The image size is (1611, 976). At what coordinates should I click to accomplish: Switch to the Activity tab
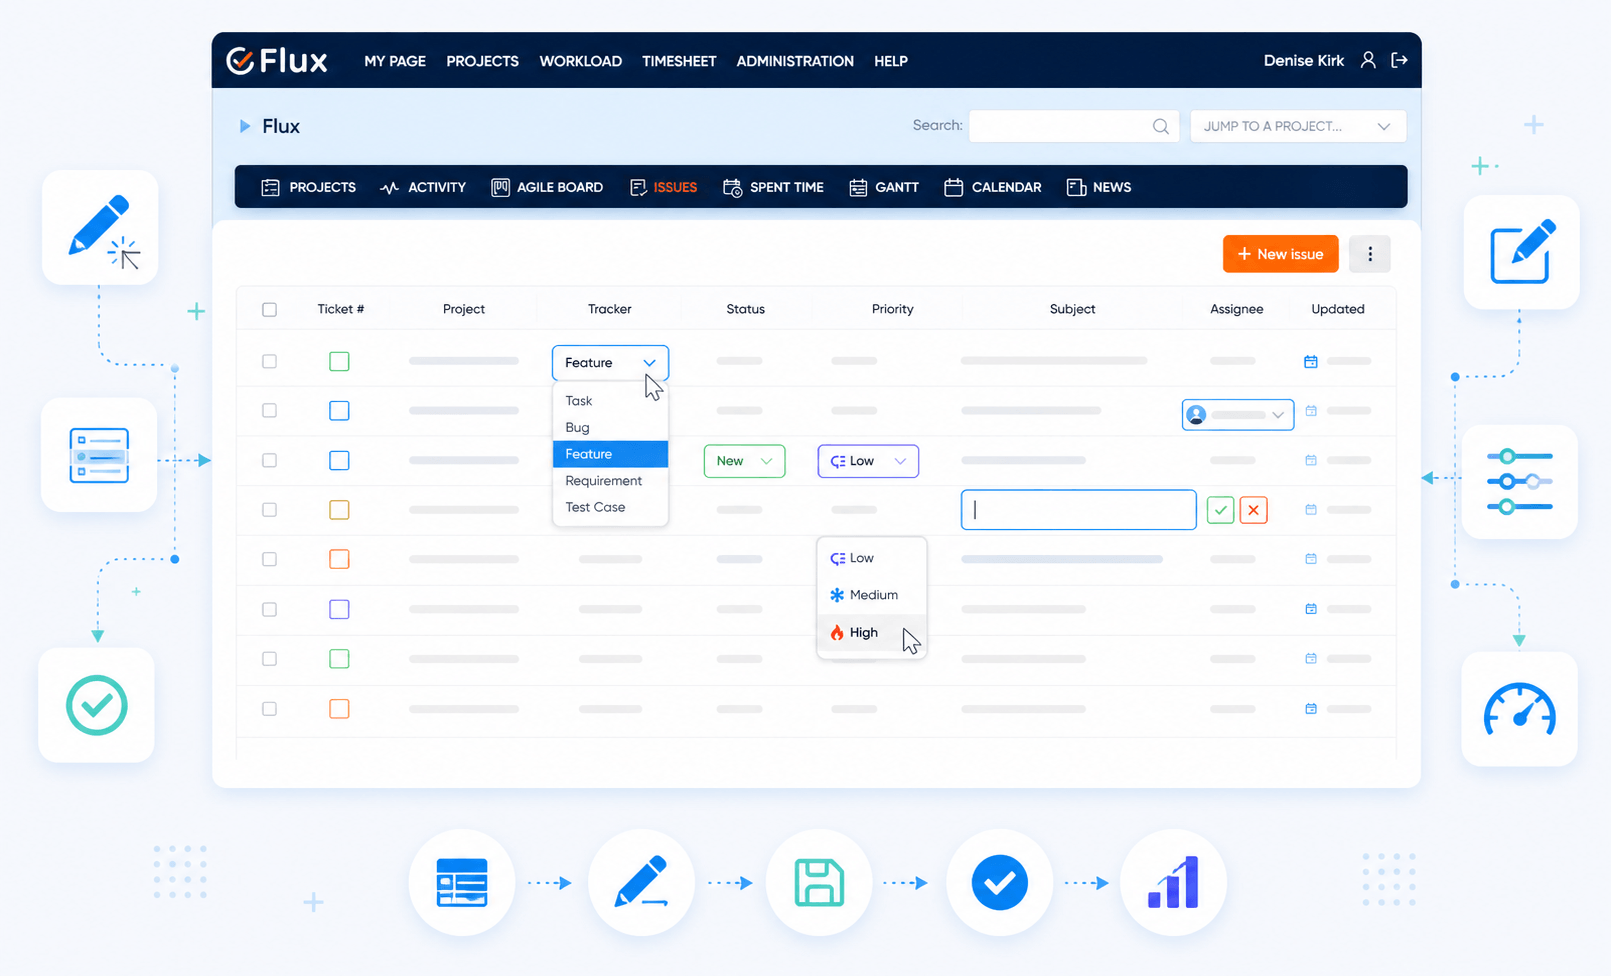point(423,187)
